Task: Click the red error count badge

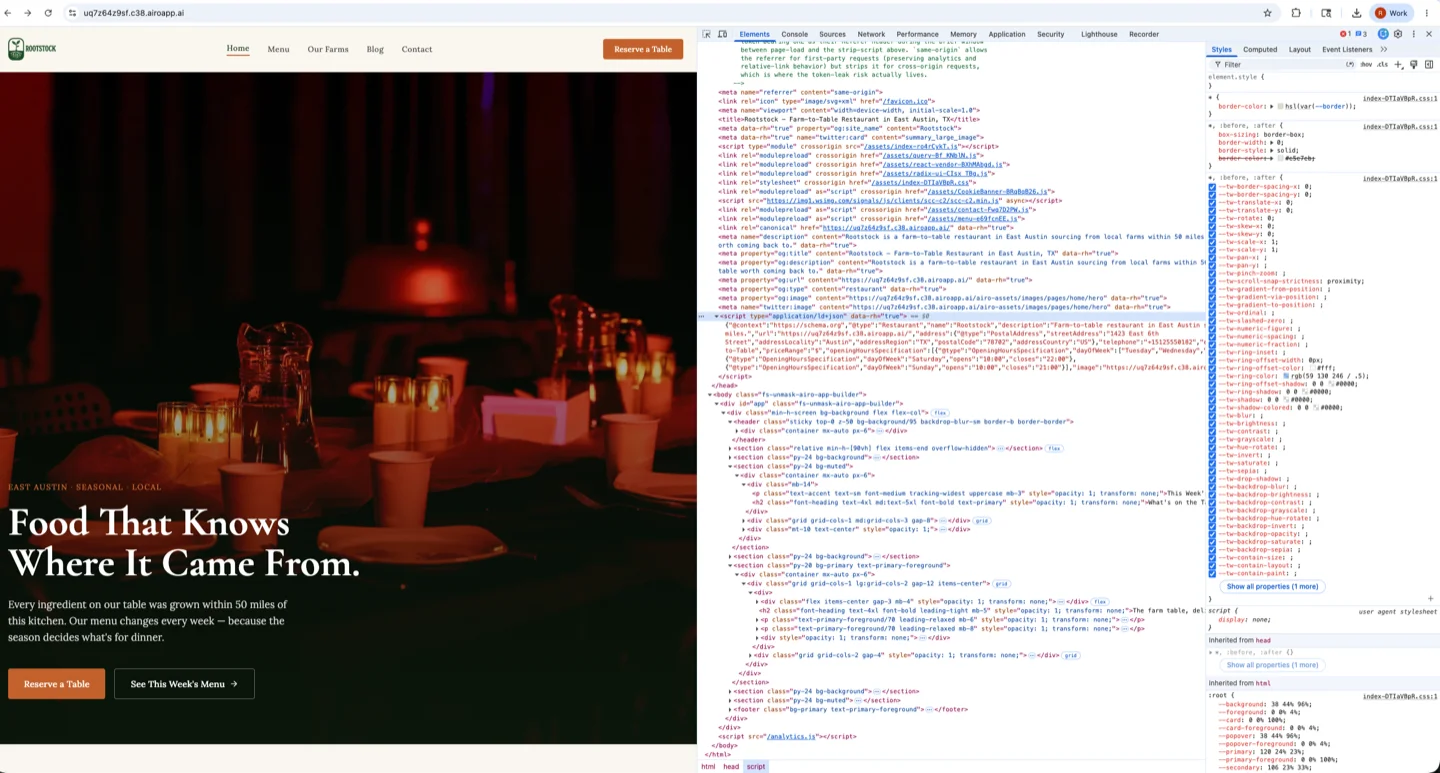Action: click(1346, 34)
